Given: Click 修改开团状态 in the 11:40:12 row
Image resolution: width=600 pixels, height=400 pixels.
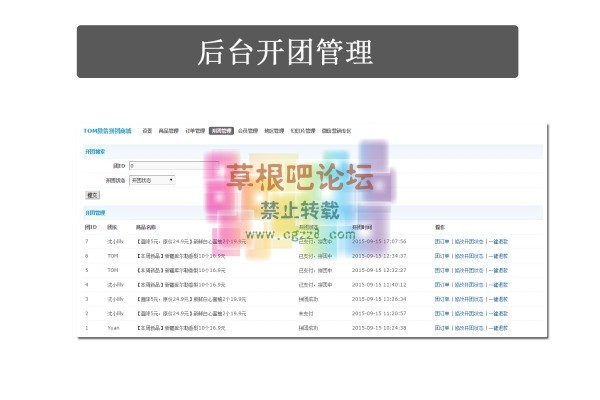Looking at the screenshot, I should (469, 285).
